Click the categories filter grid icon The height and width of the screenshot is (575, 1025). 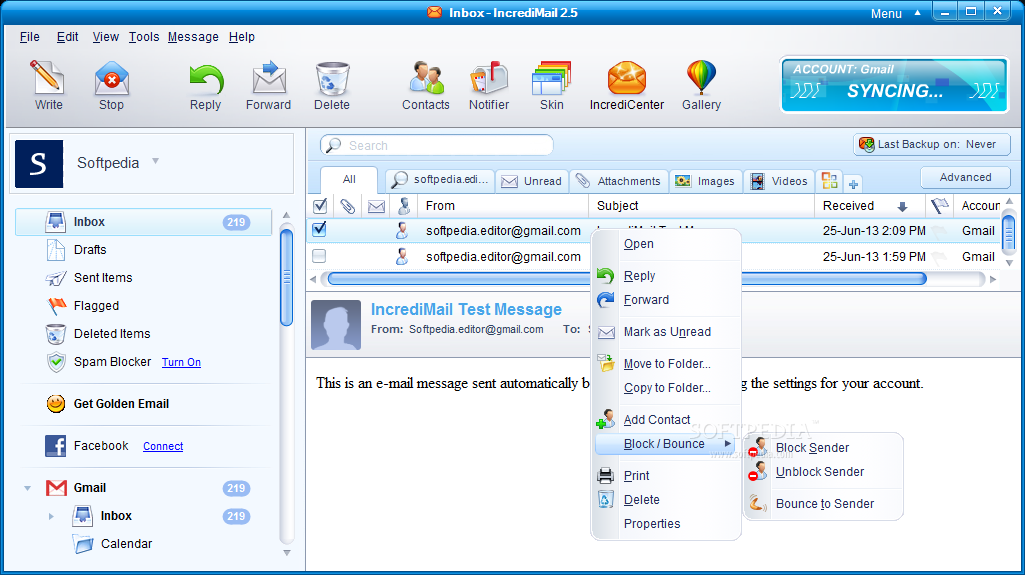point(830,180)
